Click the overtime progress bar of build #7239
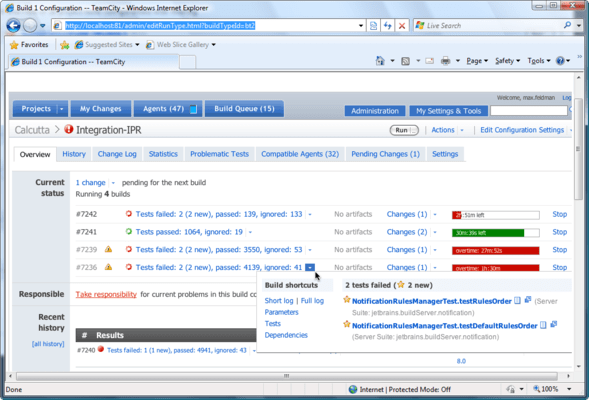The width and height of the screenshot is (589, 400). [495, 251]
